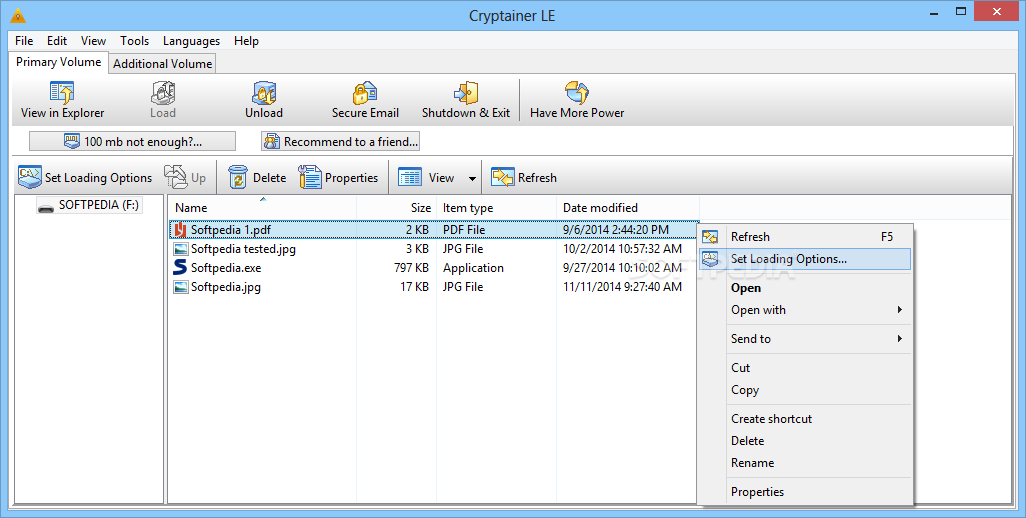Viewport: 1026px width, 518px height.
Task: Select the Softpedia tested.jpg file name
Action: click(x=243, y=249)
